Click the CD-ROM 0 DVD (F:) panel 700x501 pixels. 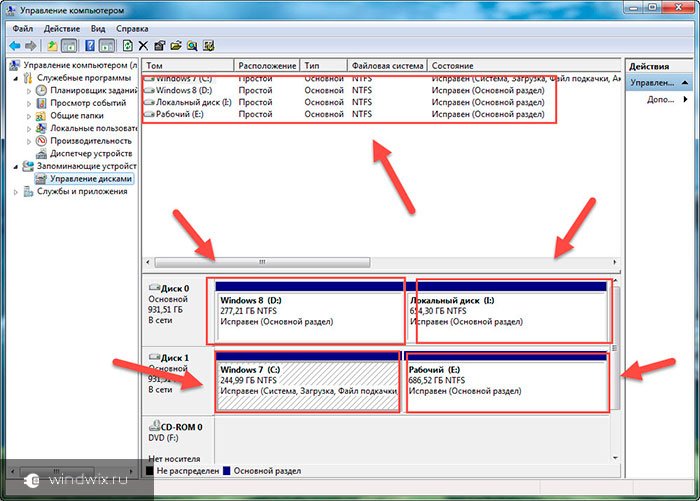click(x=177, y=440)
